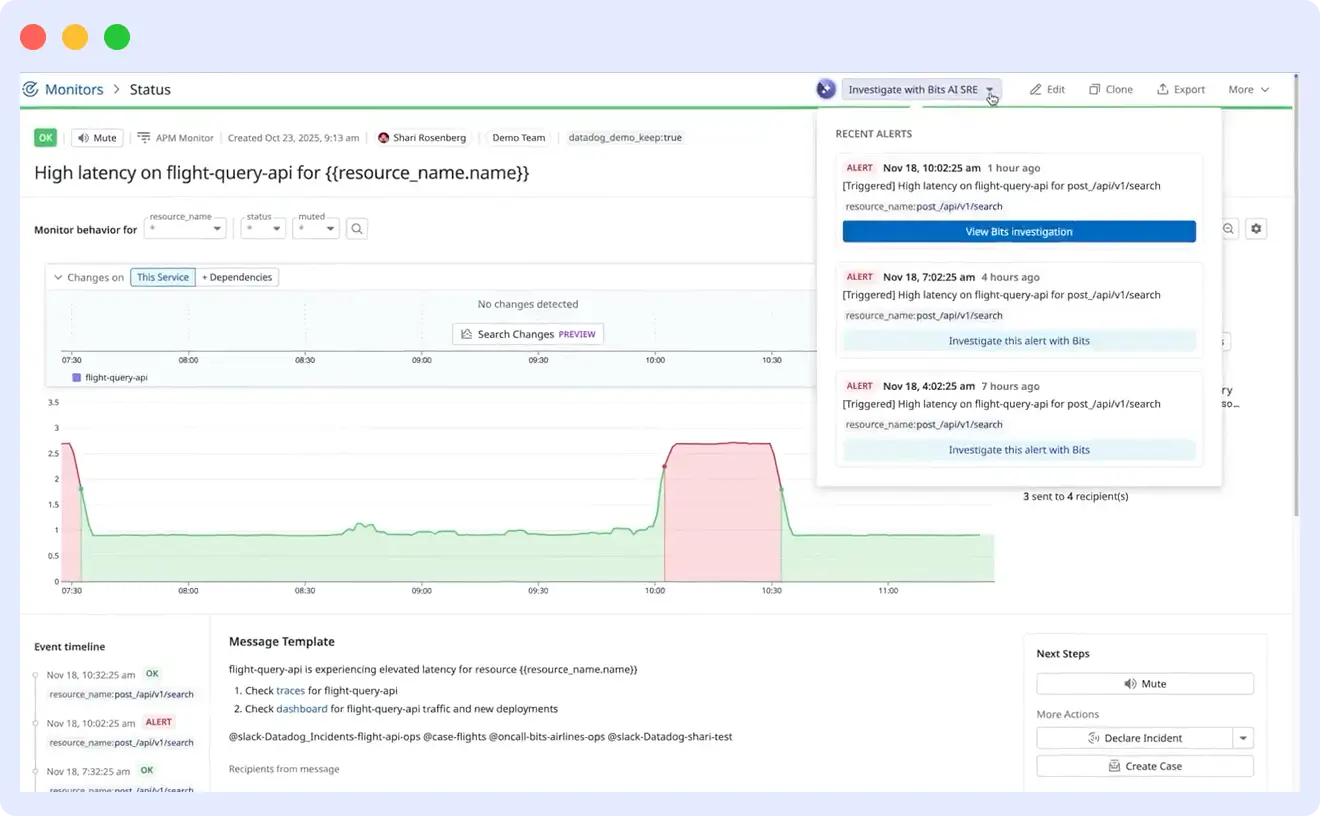
Task: Mute the monitor from header button
Action: tap(97, 138)
